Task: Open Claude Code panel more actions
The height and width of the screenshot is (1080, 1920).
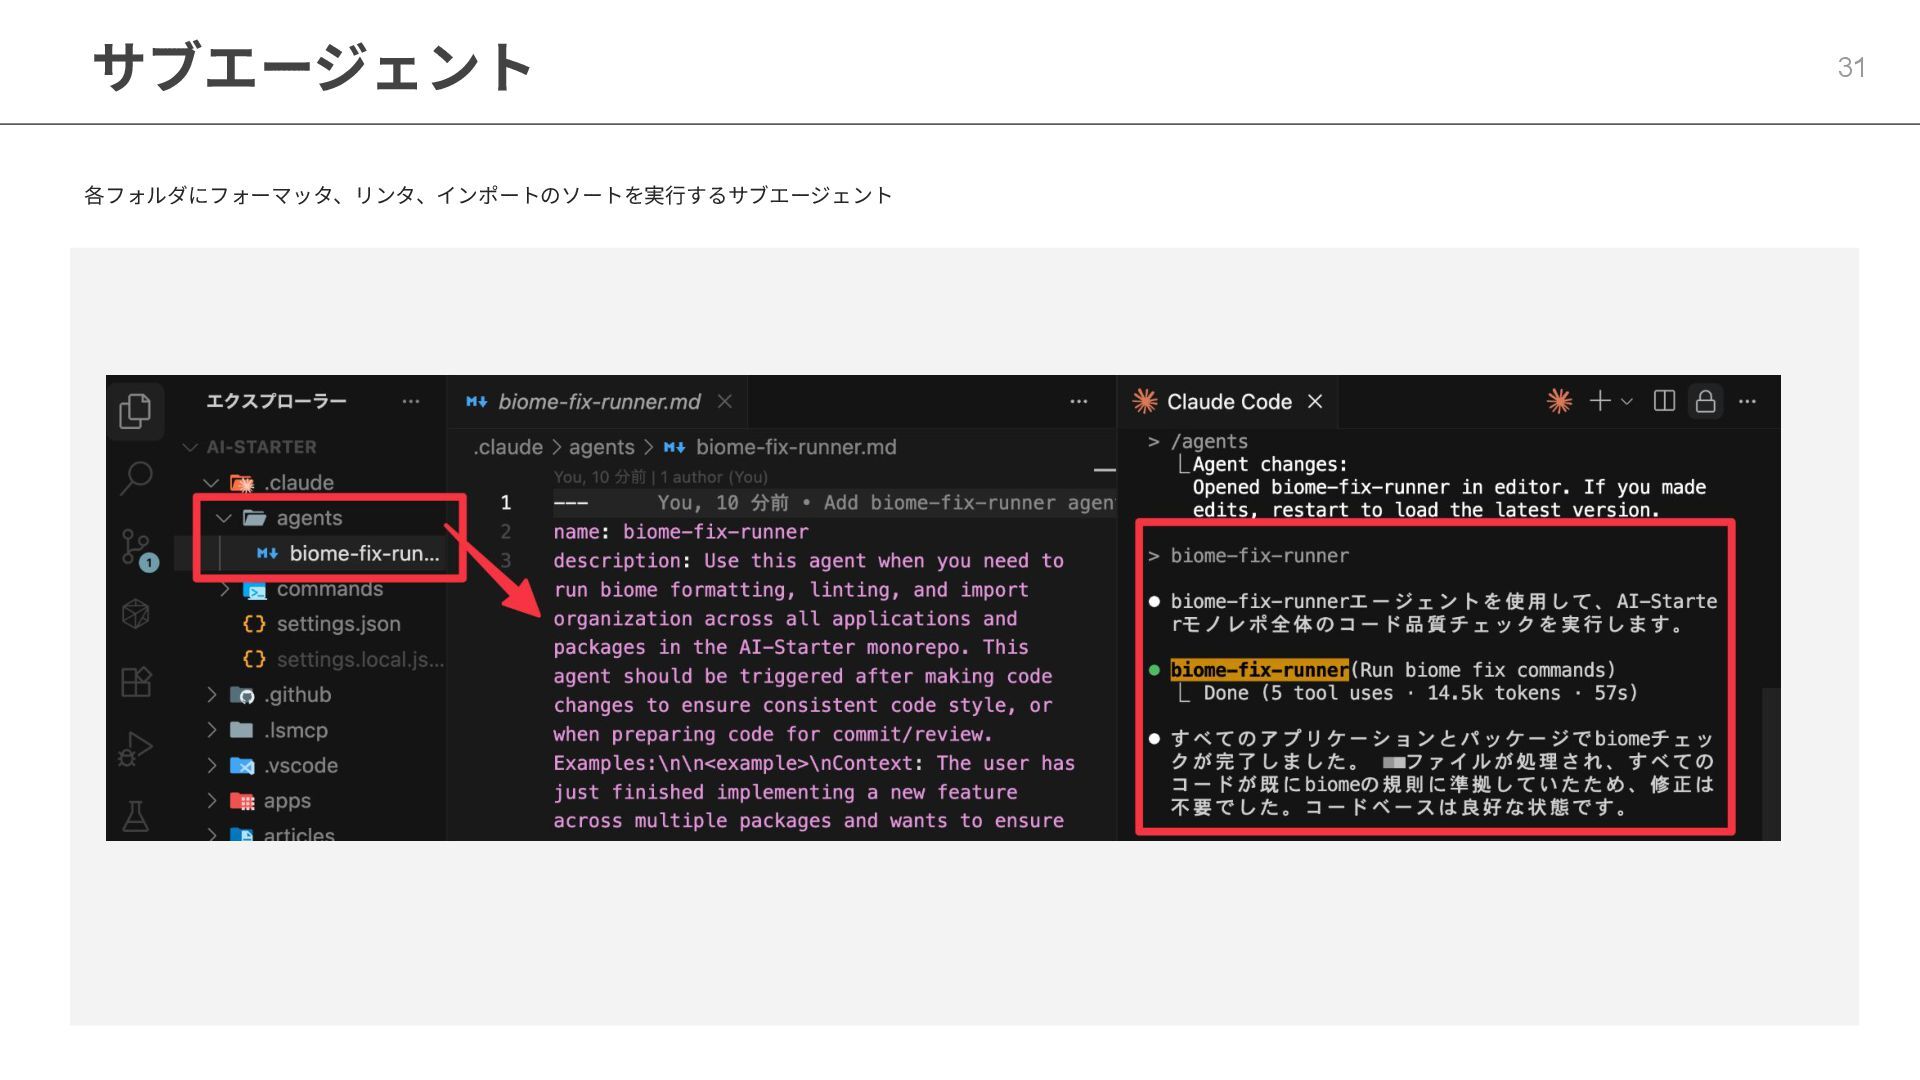Action: pos(1747,401)
